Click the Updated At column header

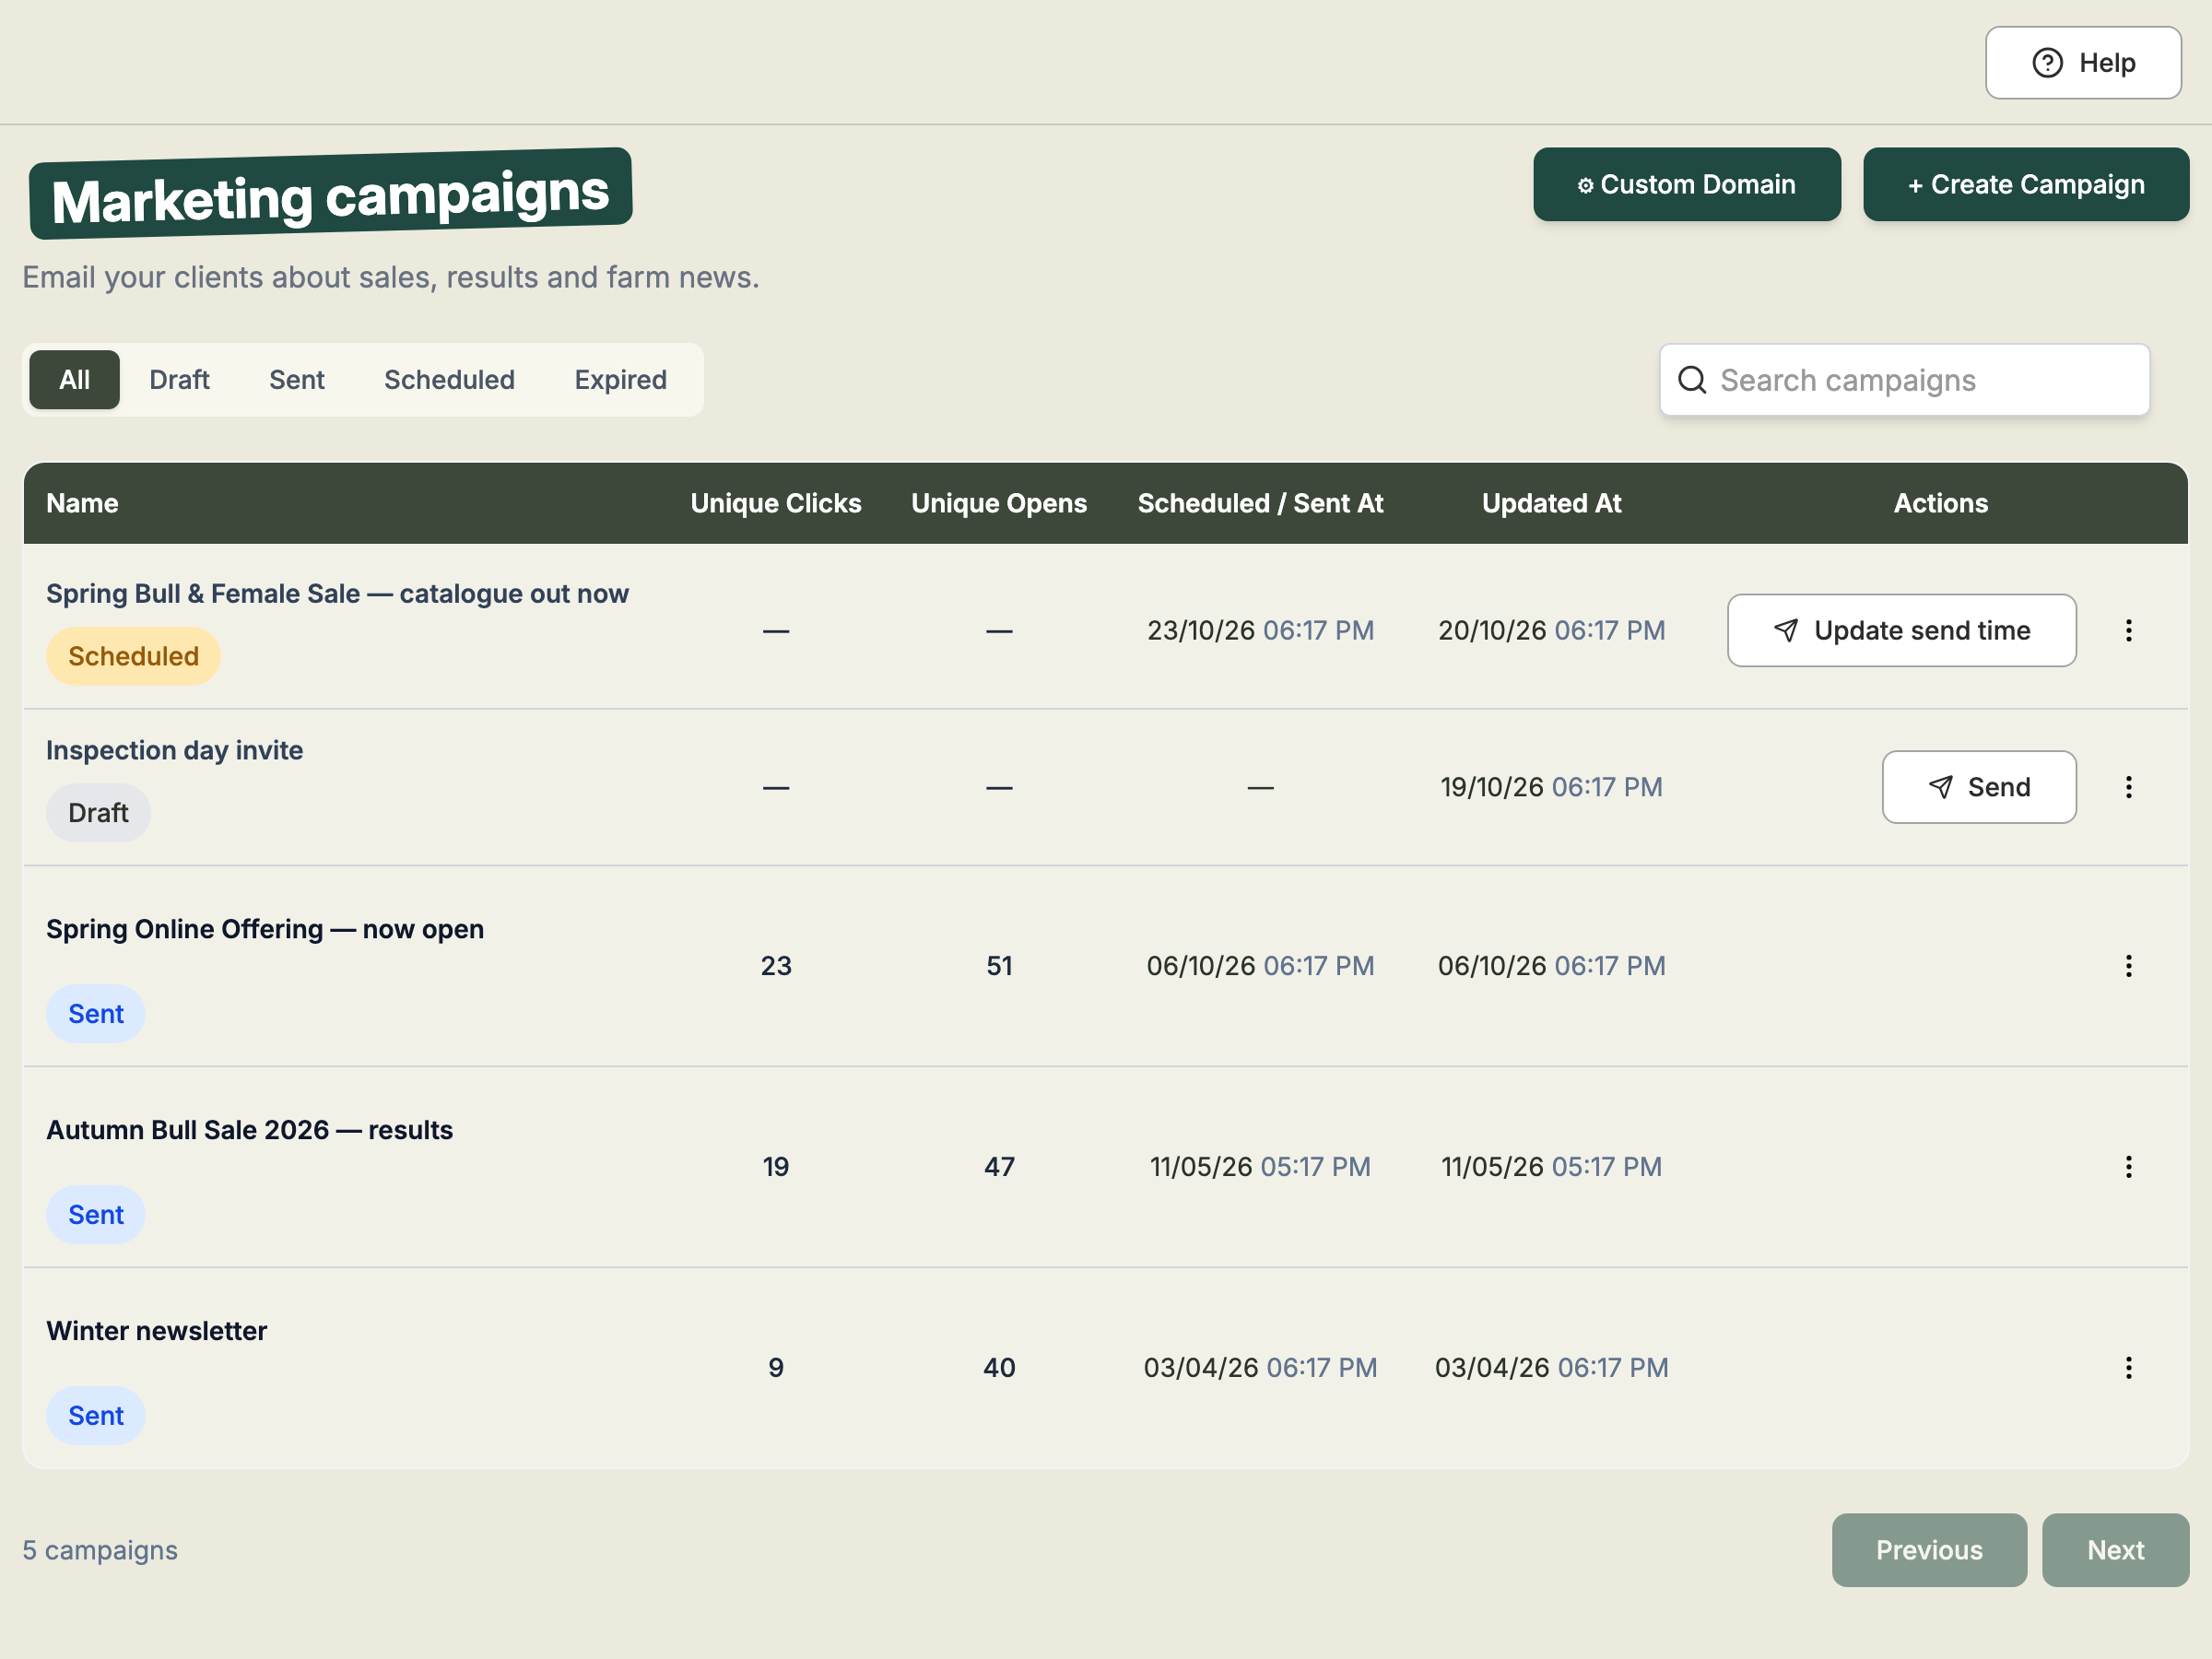pyautogui.click(x=1551, y=504)
